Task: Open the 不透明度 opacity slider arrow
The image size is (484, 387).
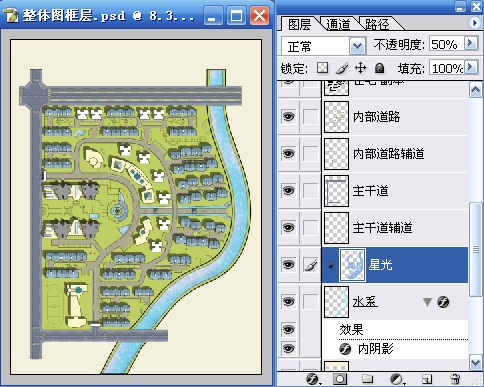Action: [471, 43]
